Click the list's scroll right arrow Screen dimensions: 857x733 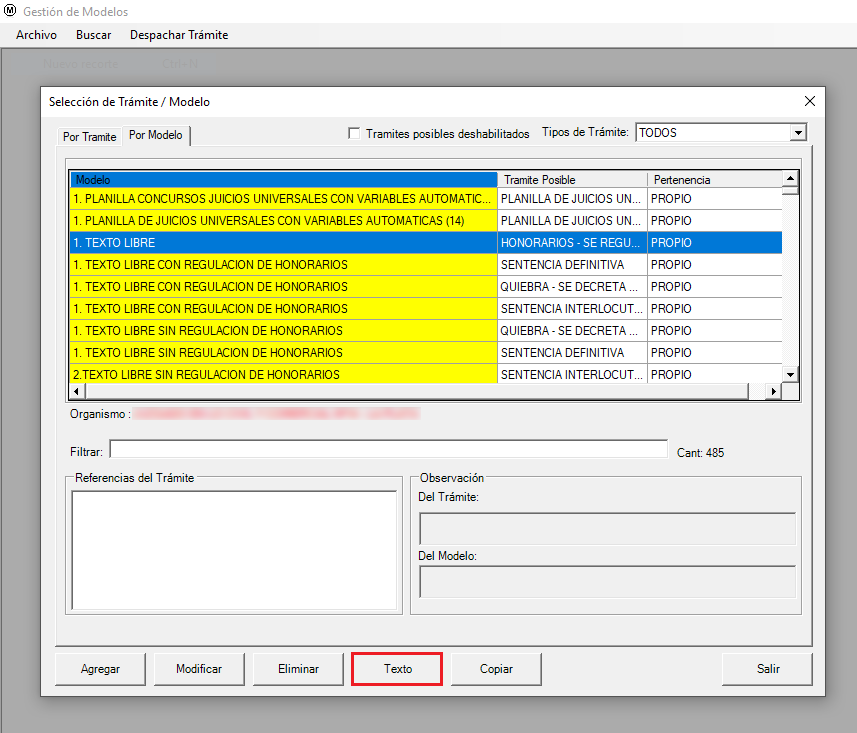click(773, 391)
